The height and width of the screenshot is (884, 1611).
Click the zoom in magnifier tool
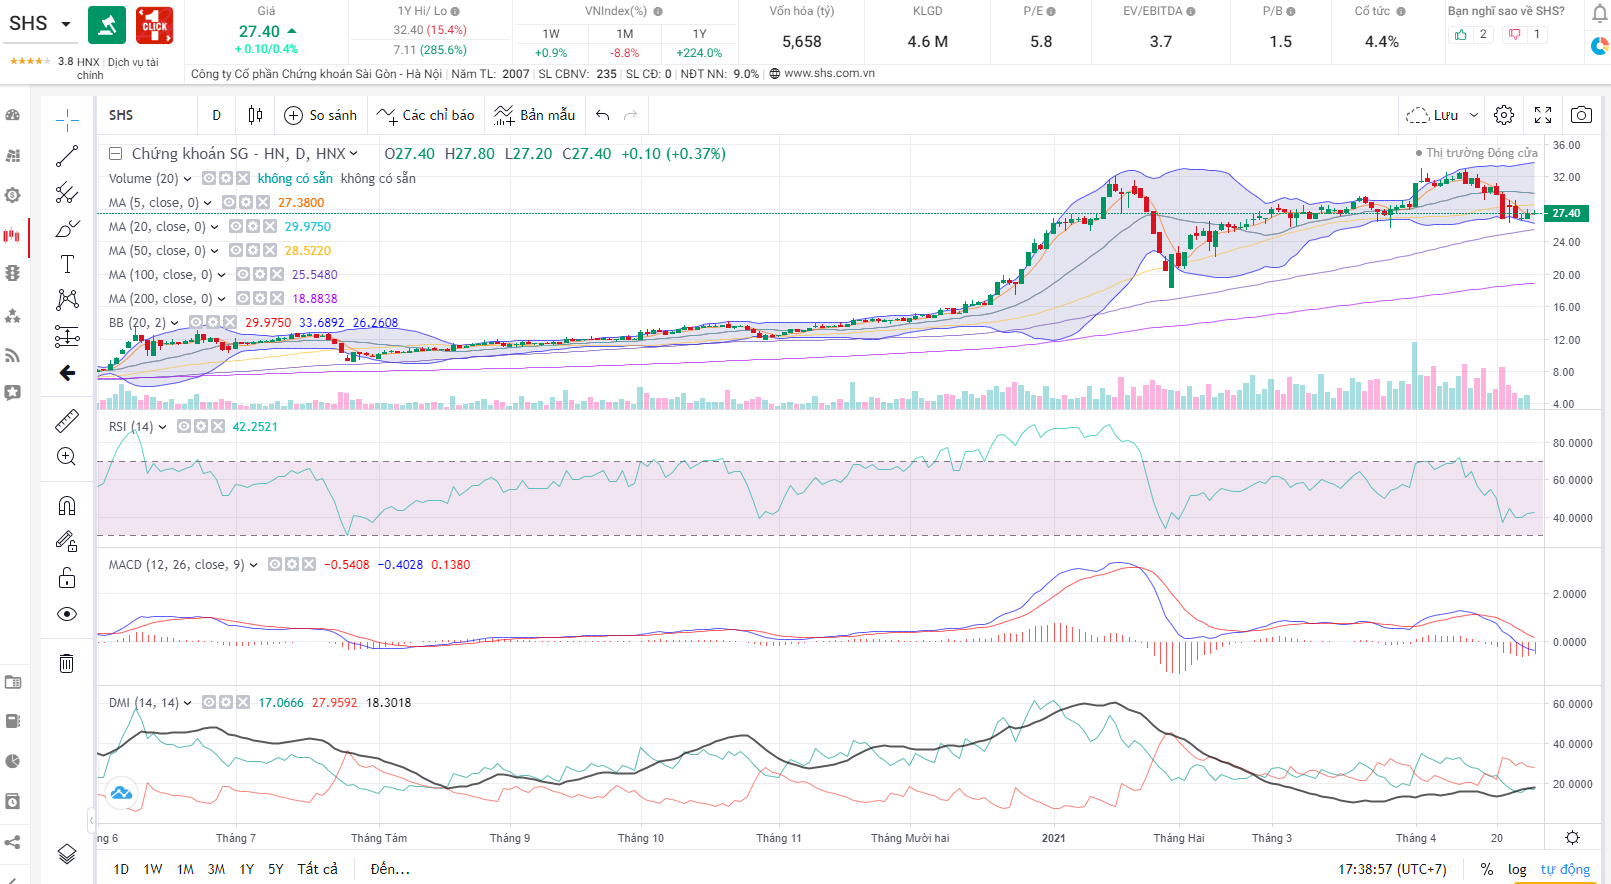click(67, 457)
